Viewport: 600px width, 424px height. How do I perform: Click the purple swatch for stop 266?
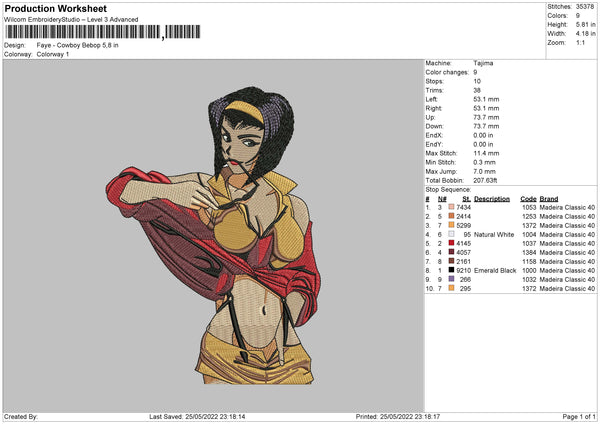coord(452,279)
